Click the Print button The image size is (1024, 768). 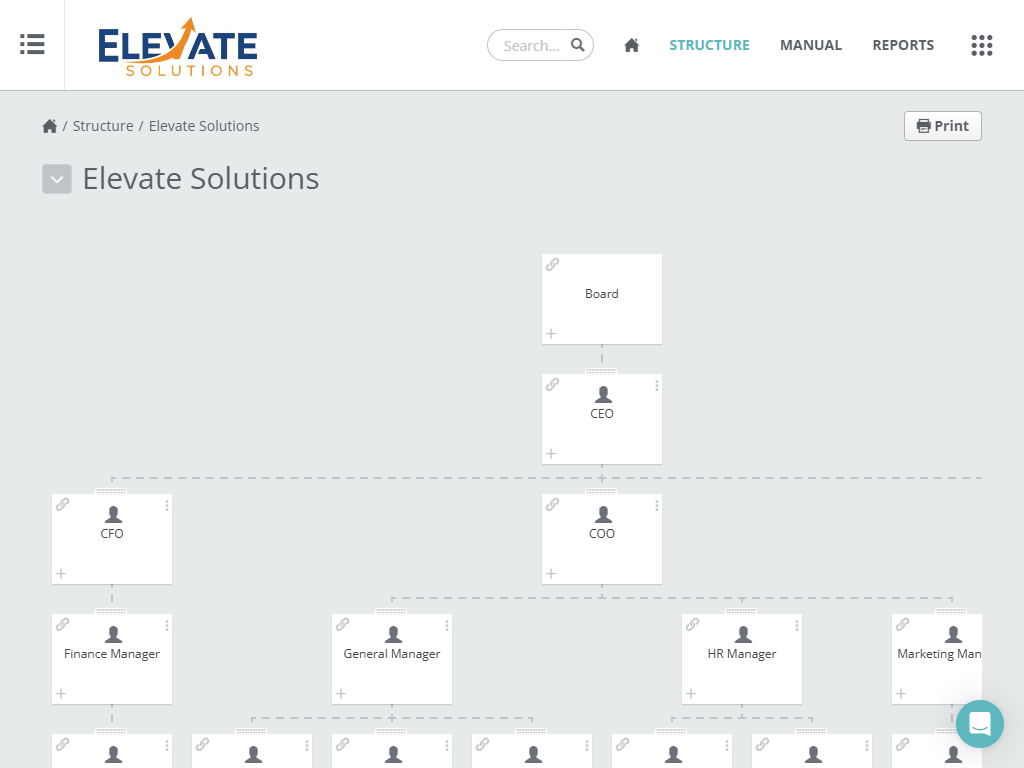942,126
